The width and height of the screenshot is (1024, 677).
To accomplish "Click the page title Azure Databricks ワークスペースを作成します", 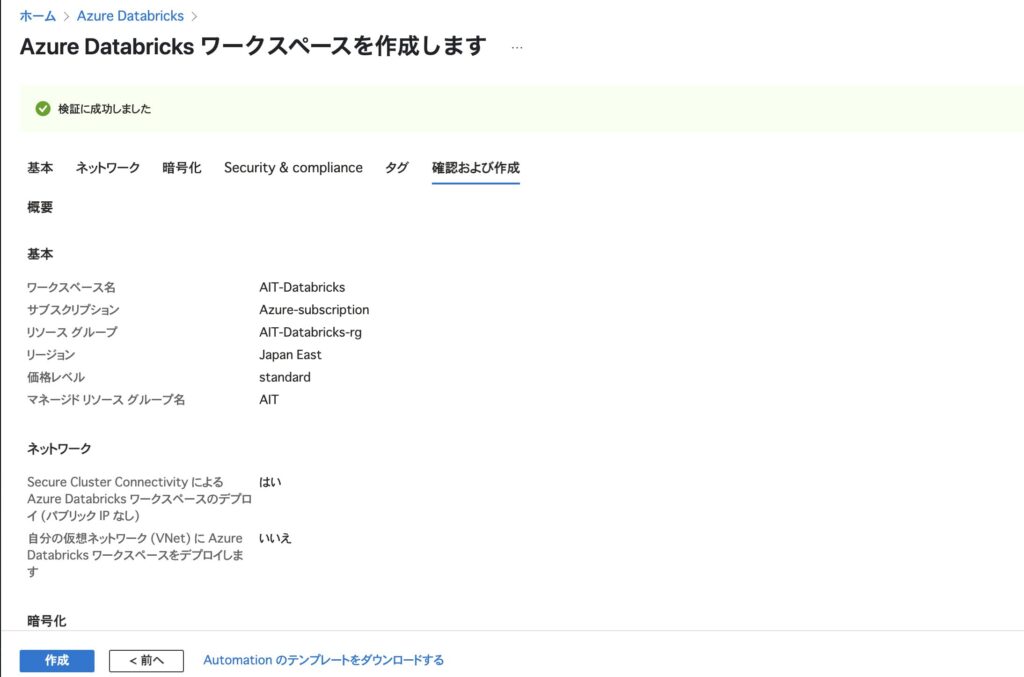I will click(x=253, y=46).
